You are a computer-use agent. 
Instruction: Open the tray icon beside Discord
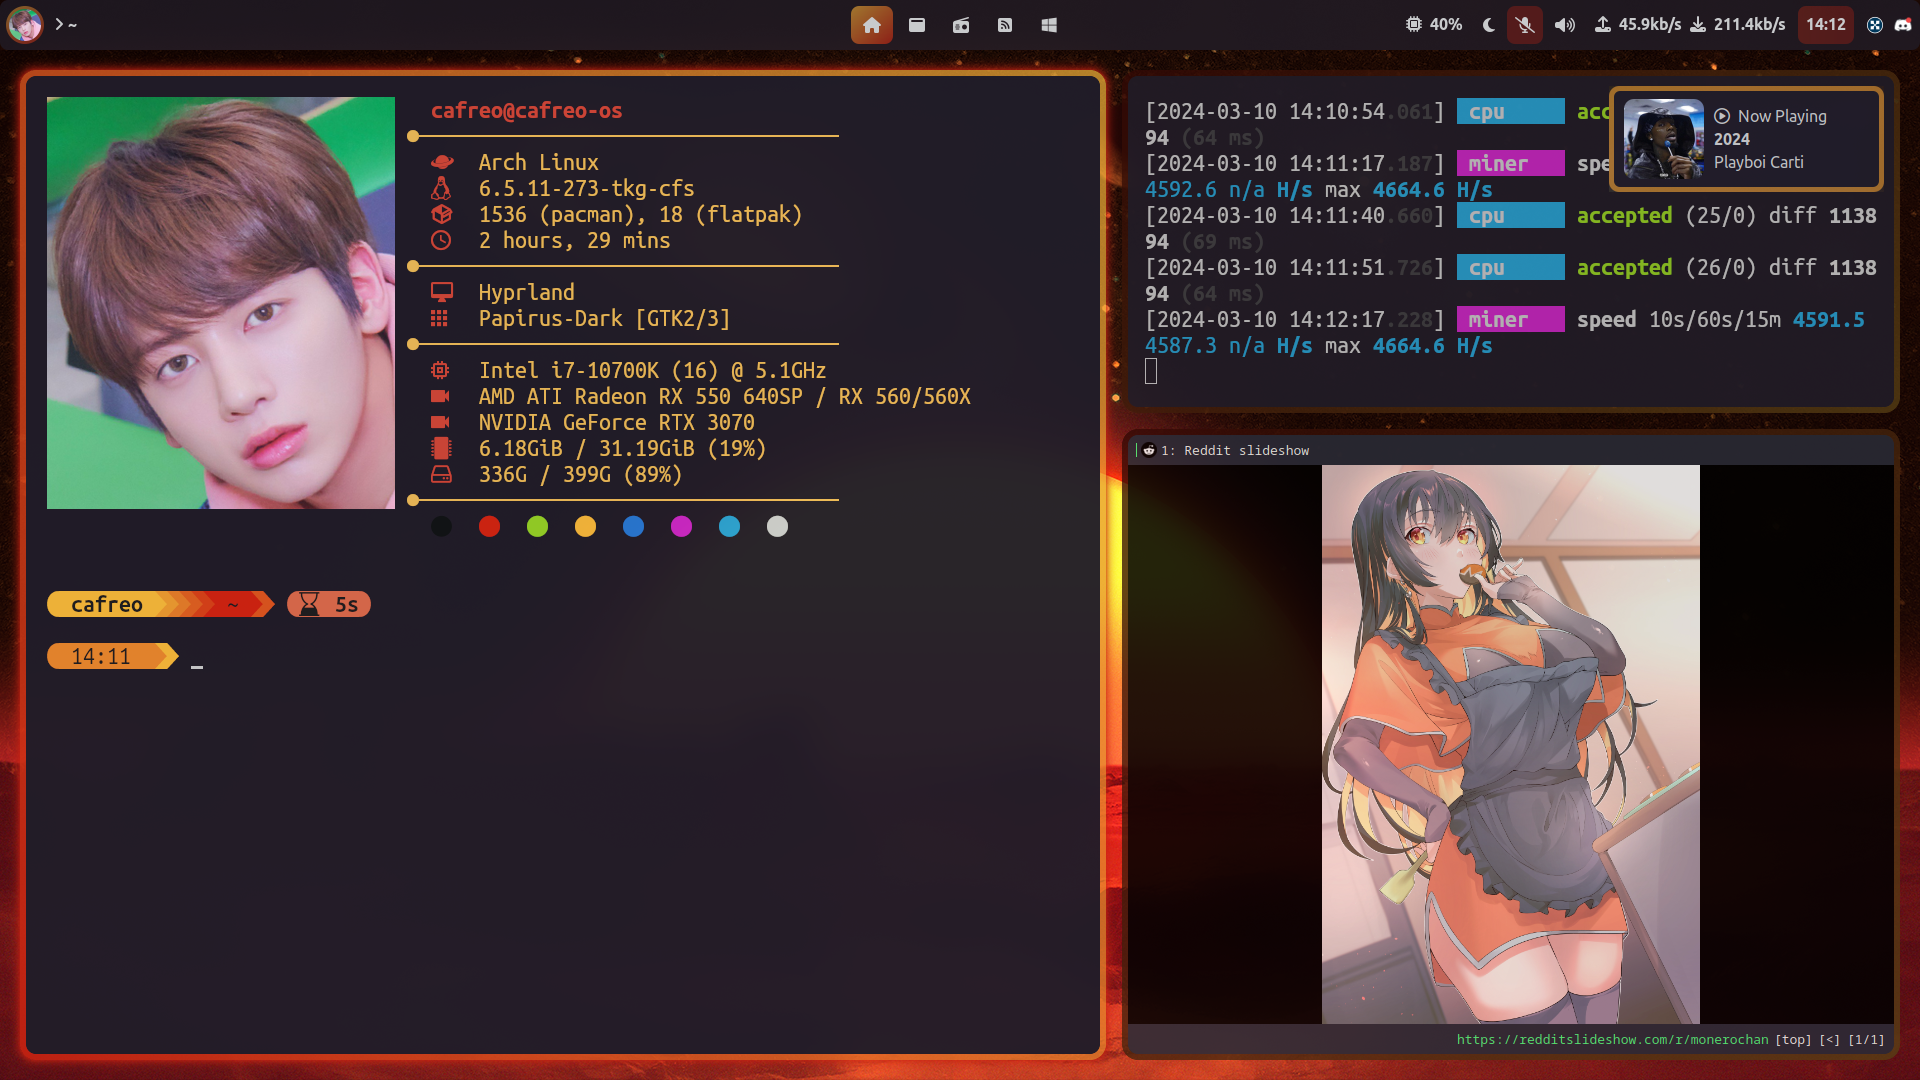tap(1875, 25)
